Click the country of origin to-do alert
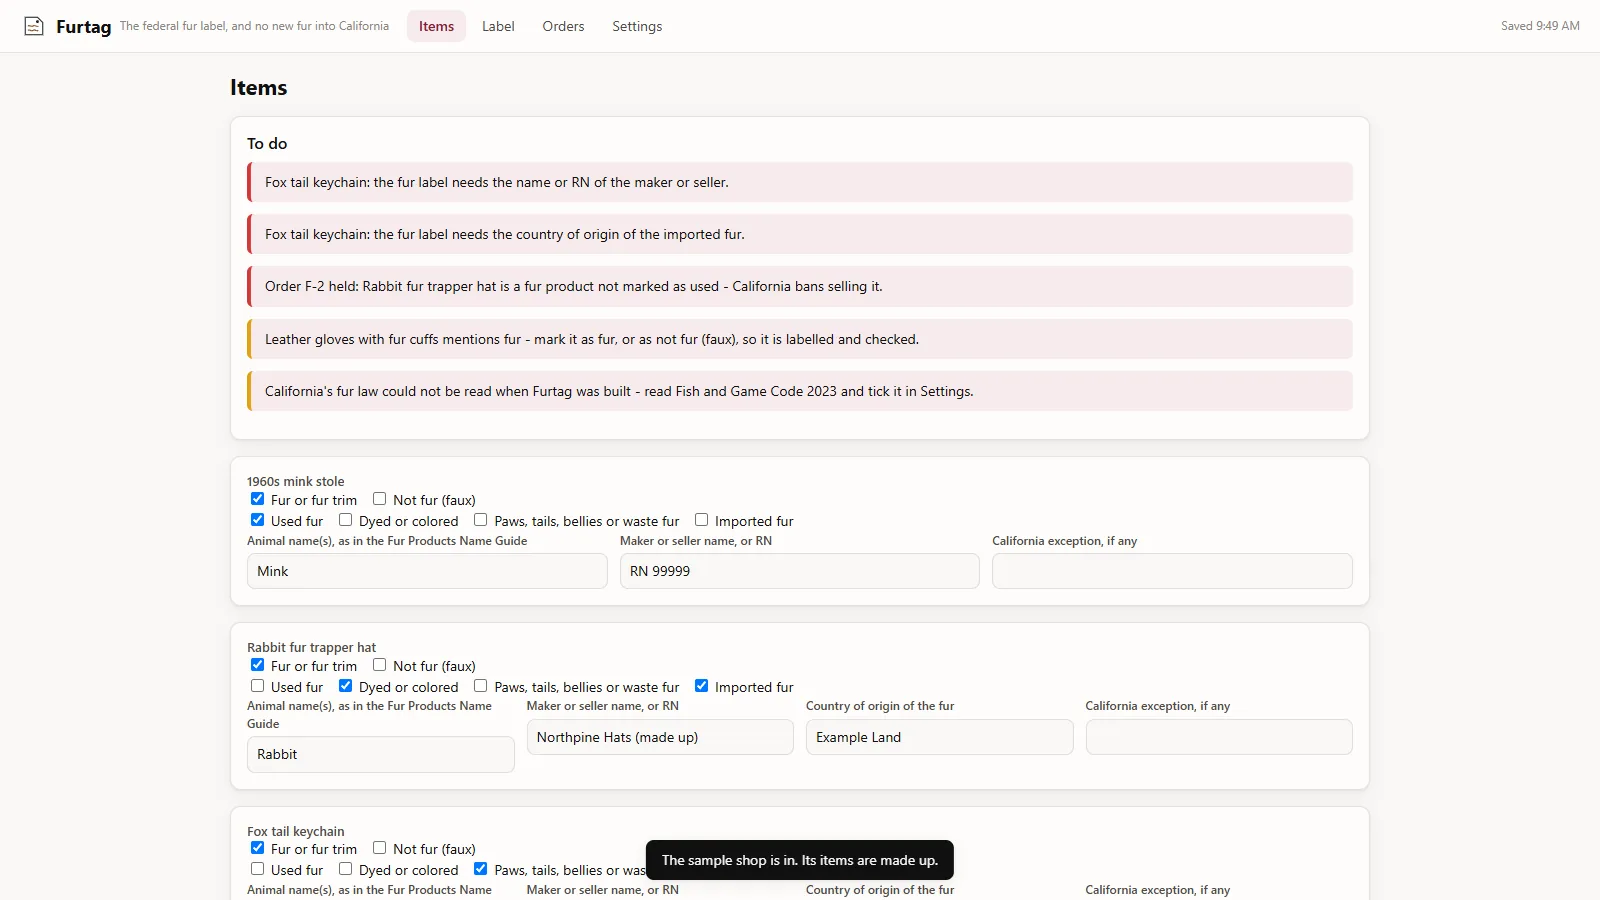 tap(800, 234)
